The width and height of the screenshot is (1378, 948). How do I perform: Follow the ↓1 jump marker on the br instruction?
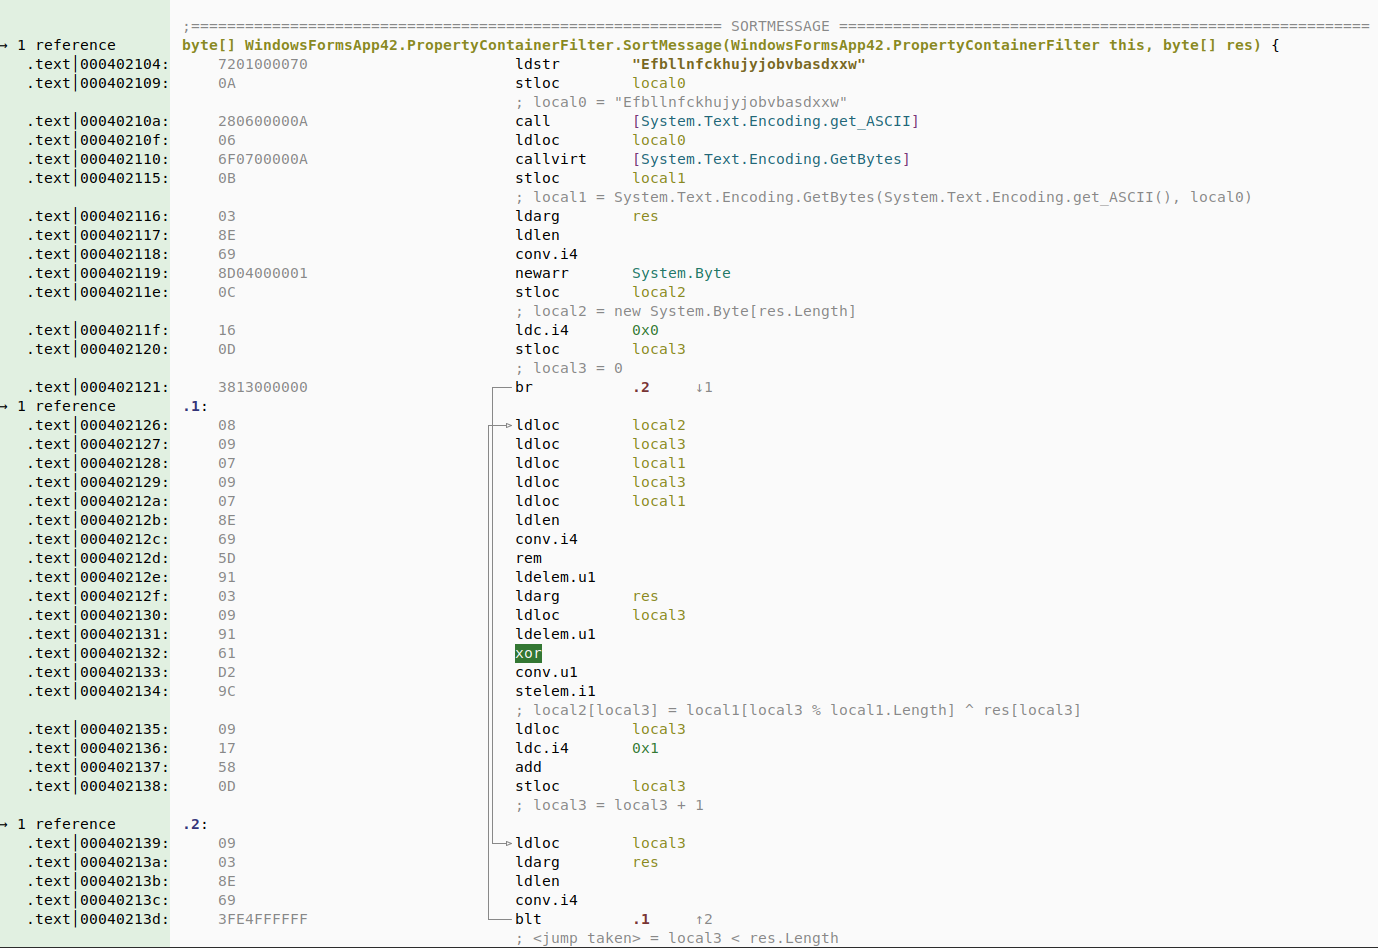706,387
